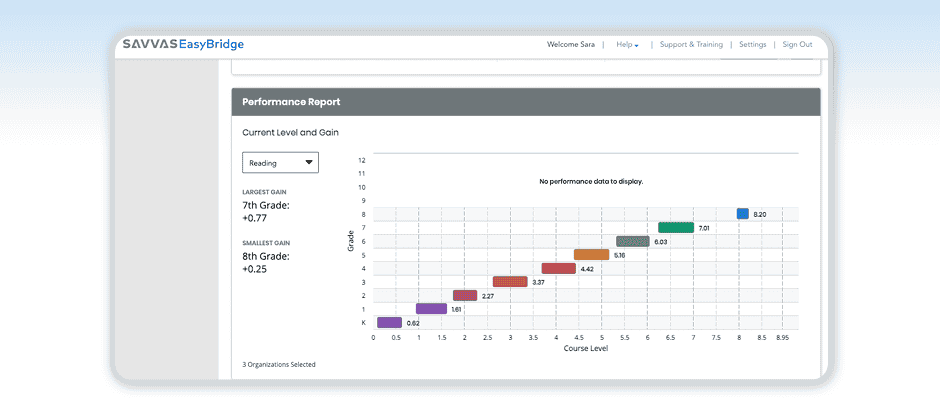Viewport: 940px width, 413px height.
Task: Expand the Reading subject dropdown
Action: pyautogui.click(x=280, y=162)
